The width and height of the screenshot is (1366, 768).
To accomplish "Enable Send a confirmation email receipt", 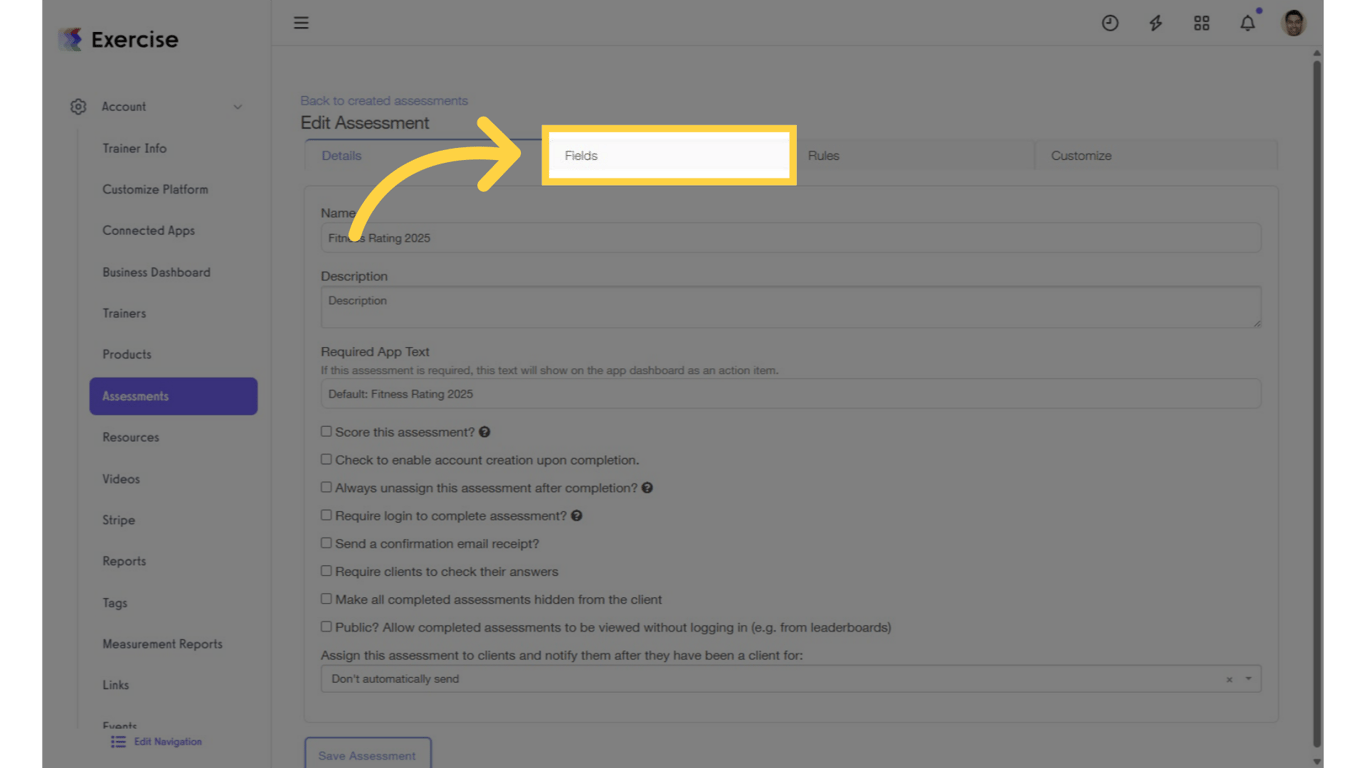I will (326, 543).
